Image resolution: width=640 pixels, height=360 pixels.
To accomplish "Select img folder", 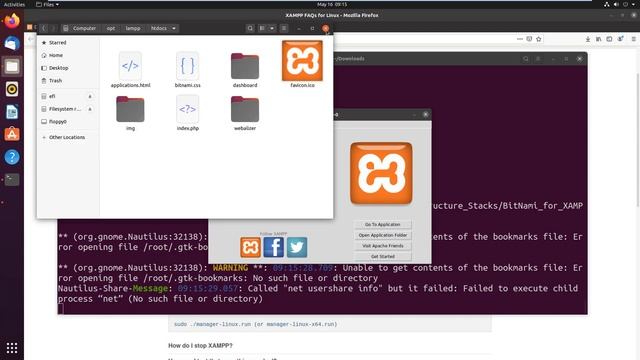I will [x=130, y=109].
